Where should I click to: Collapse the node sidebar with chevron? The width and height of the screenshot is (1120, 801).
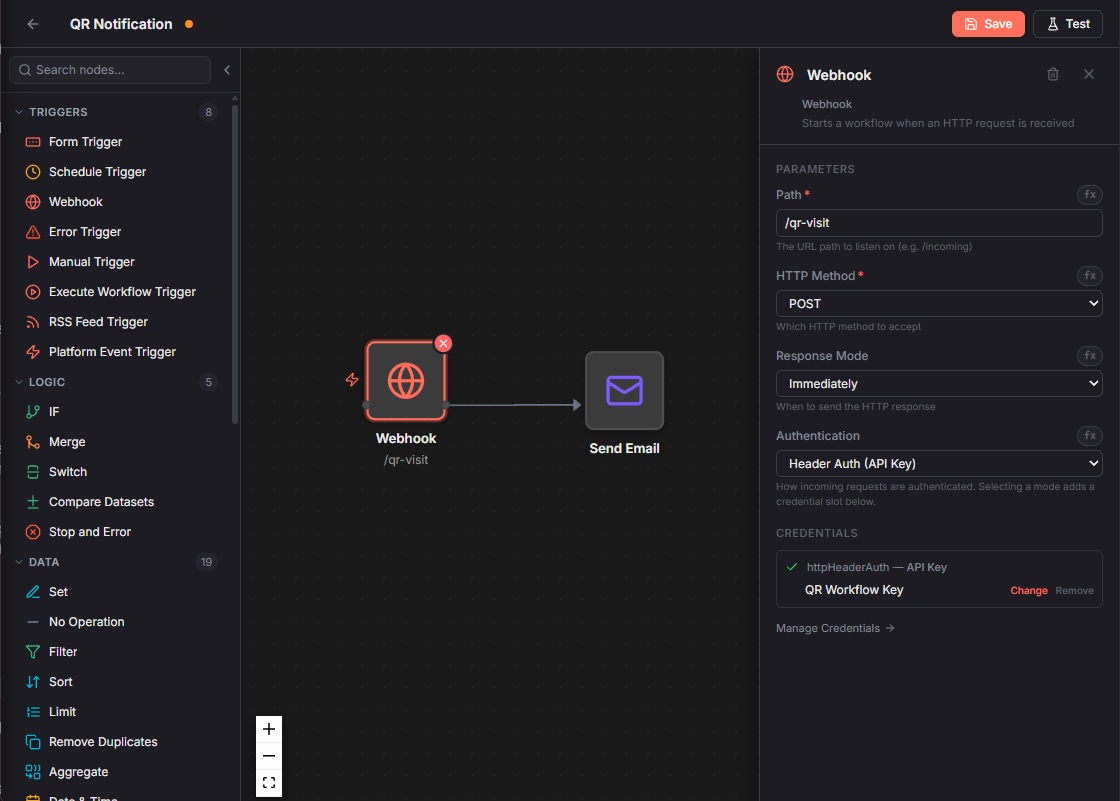227,70
